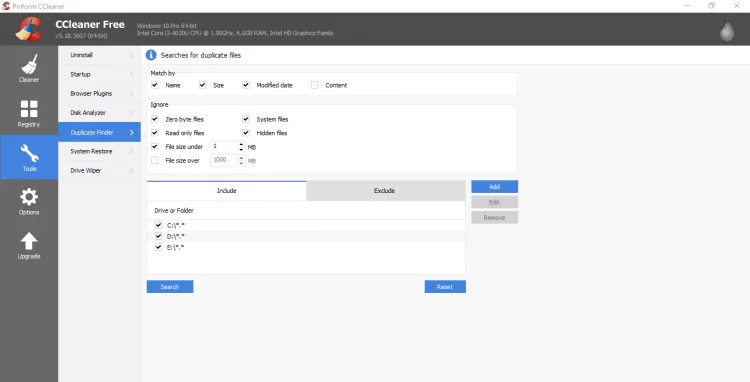Viewport: 750px width, 382px height.
Task: Click chevron next to Startup
Action: click(x=131, y=74)
